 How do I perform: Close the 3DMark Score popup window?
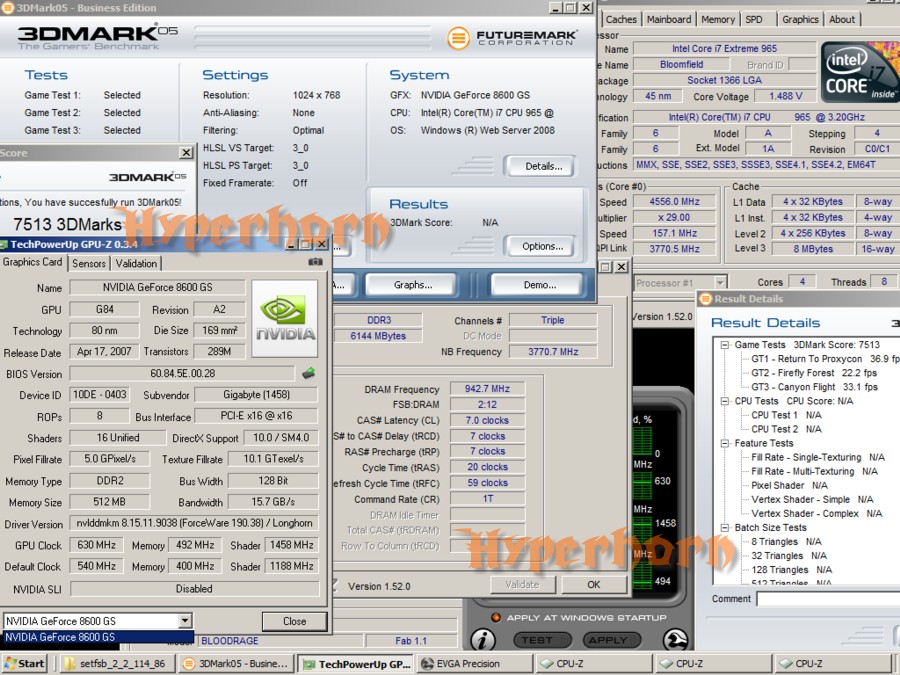click(186, 153)
